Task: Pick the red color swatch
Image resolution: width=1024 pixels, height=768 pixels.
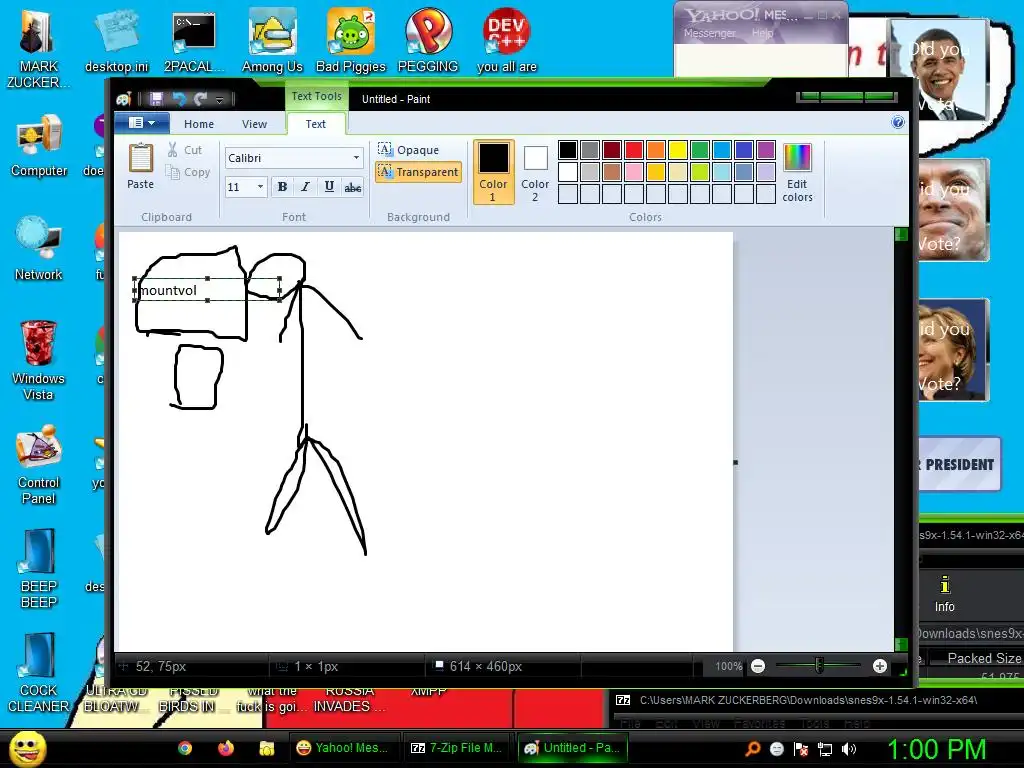Action: (x=633, y=150)
